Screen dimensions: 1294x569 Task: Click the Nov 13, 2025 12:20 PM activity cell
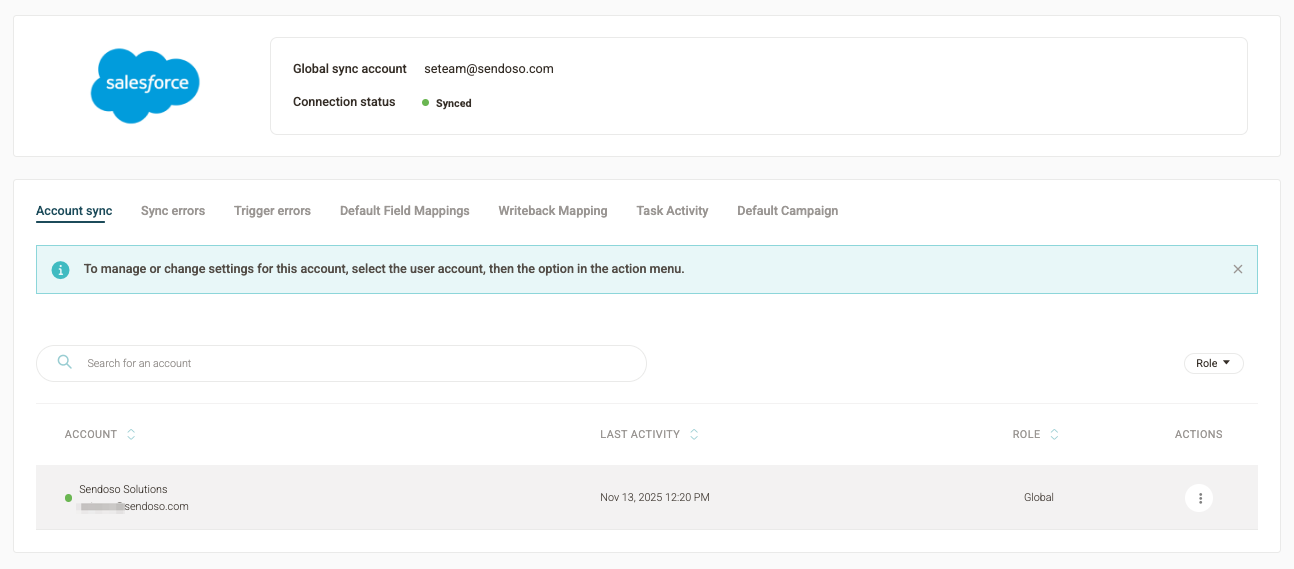pyautogui.click(x=655, y=497)
